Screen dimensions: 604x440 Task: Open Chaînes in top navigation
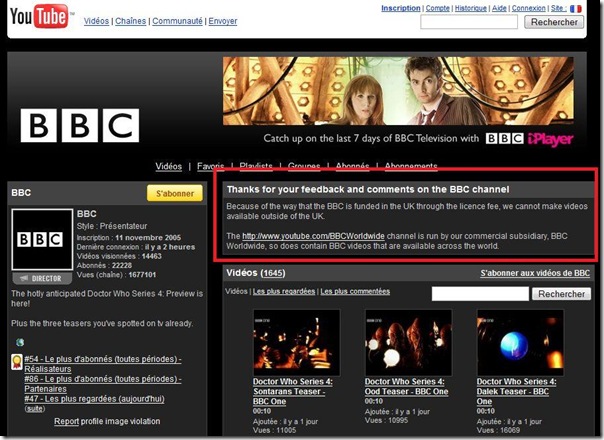coord(131,21)
